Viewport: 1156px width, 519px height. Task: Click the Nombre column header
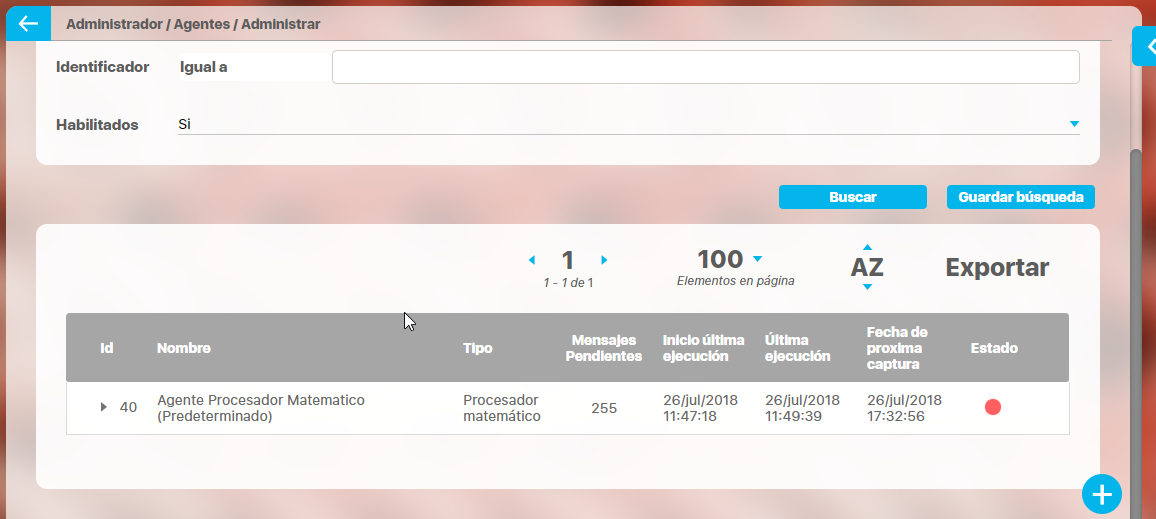(x=184, y=348)
